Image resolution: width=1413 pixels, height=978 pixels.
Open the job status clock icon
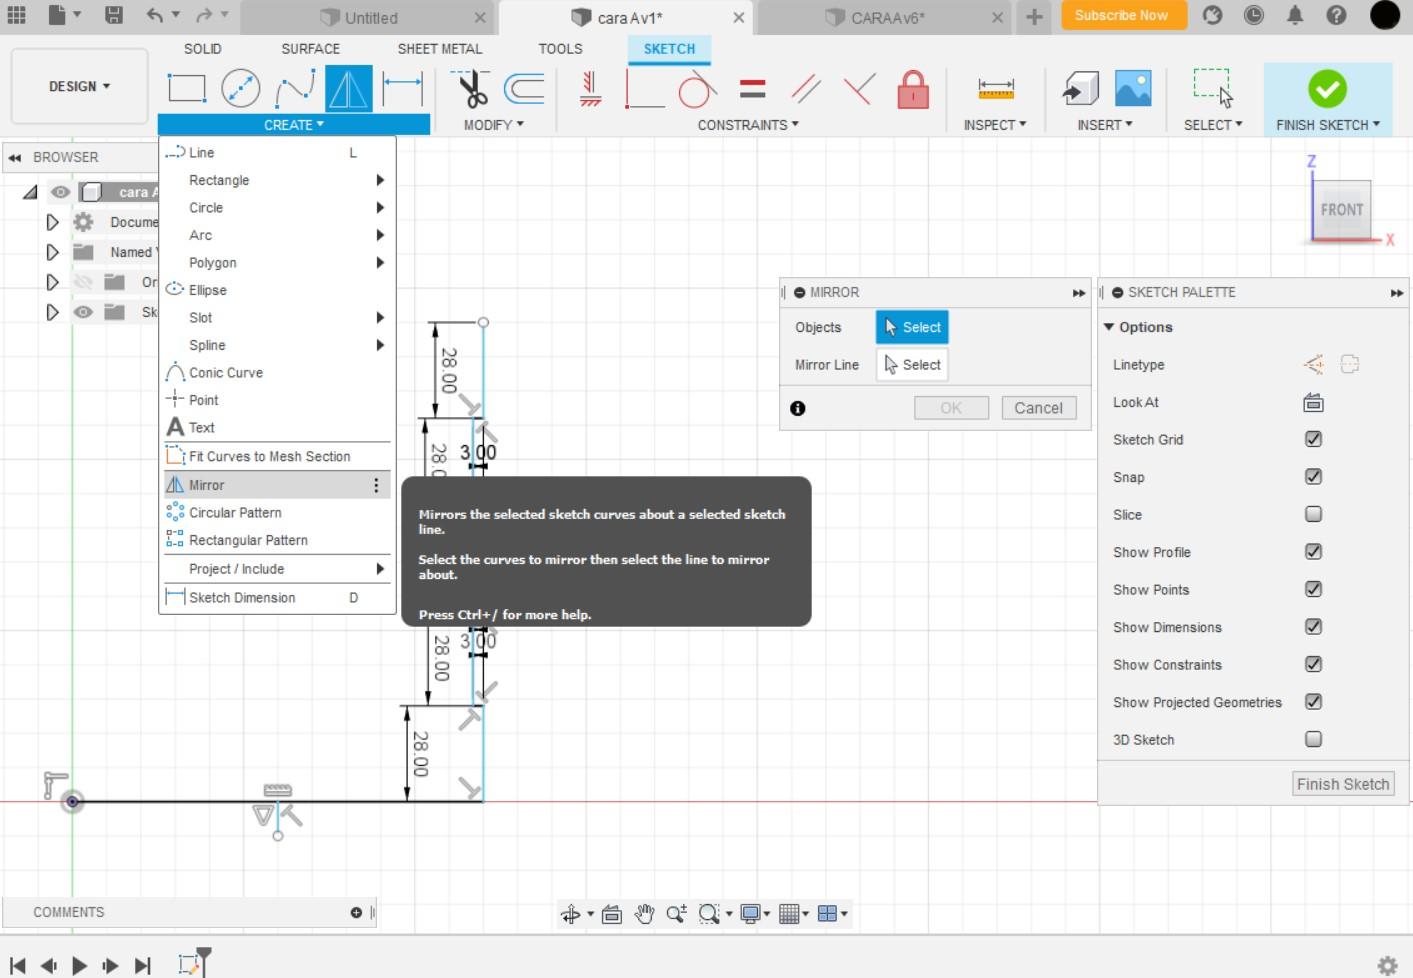pyautogui.click(x=1254, y=15)
